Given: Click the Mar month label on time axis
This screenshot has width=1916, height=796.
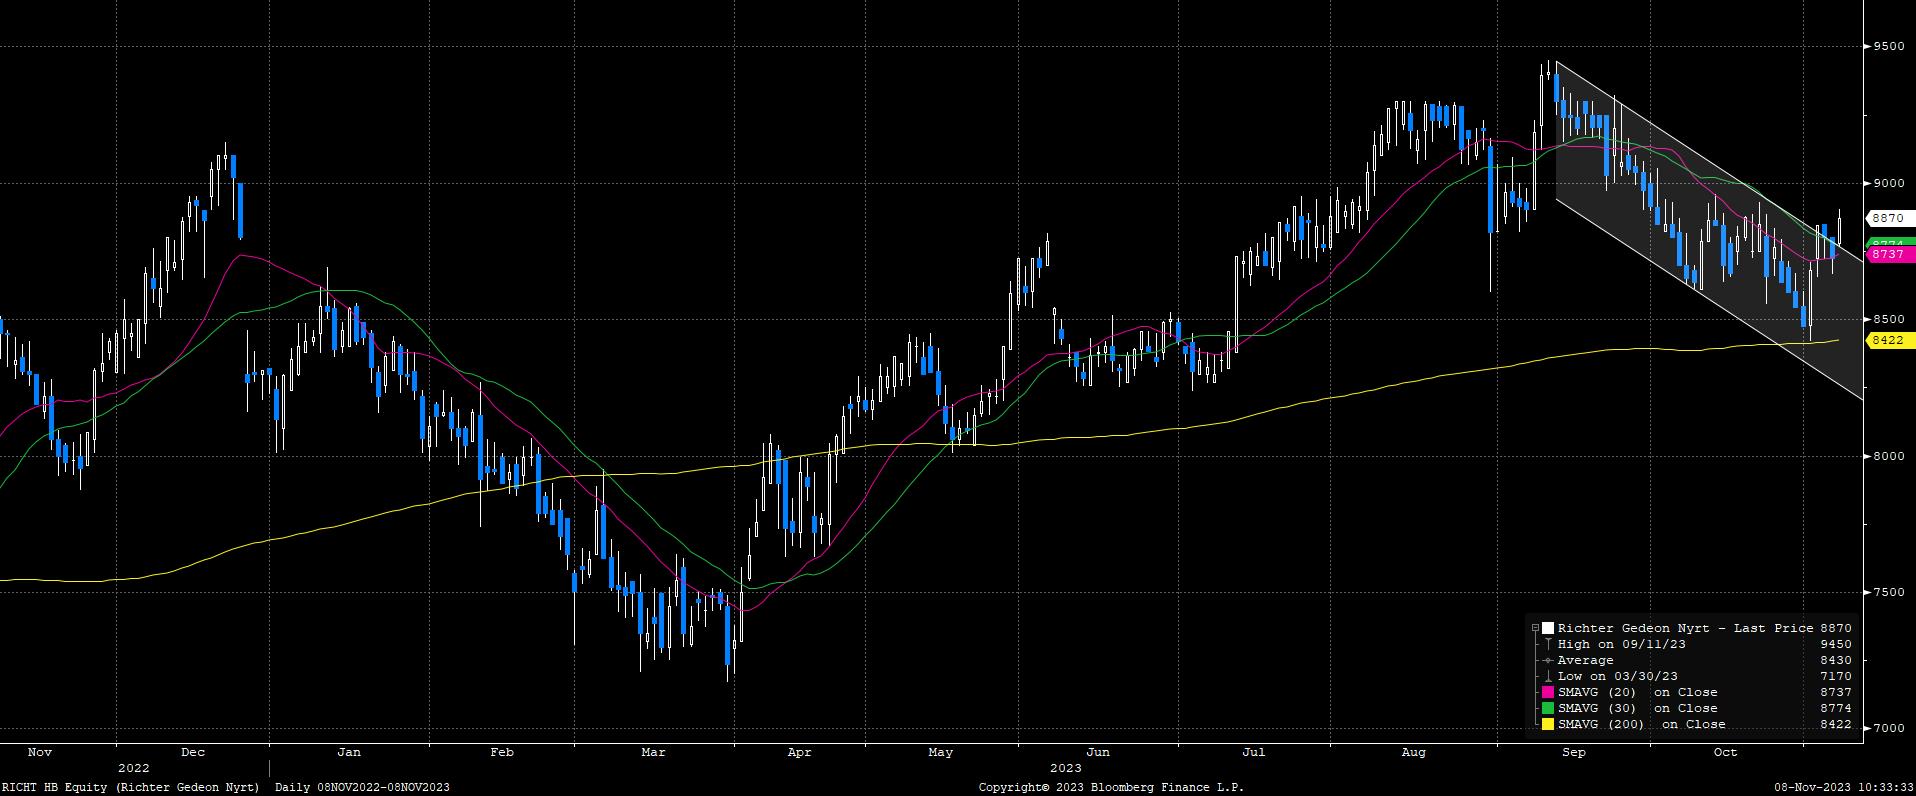Looking at the screenshot, I should click(653, 752).
